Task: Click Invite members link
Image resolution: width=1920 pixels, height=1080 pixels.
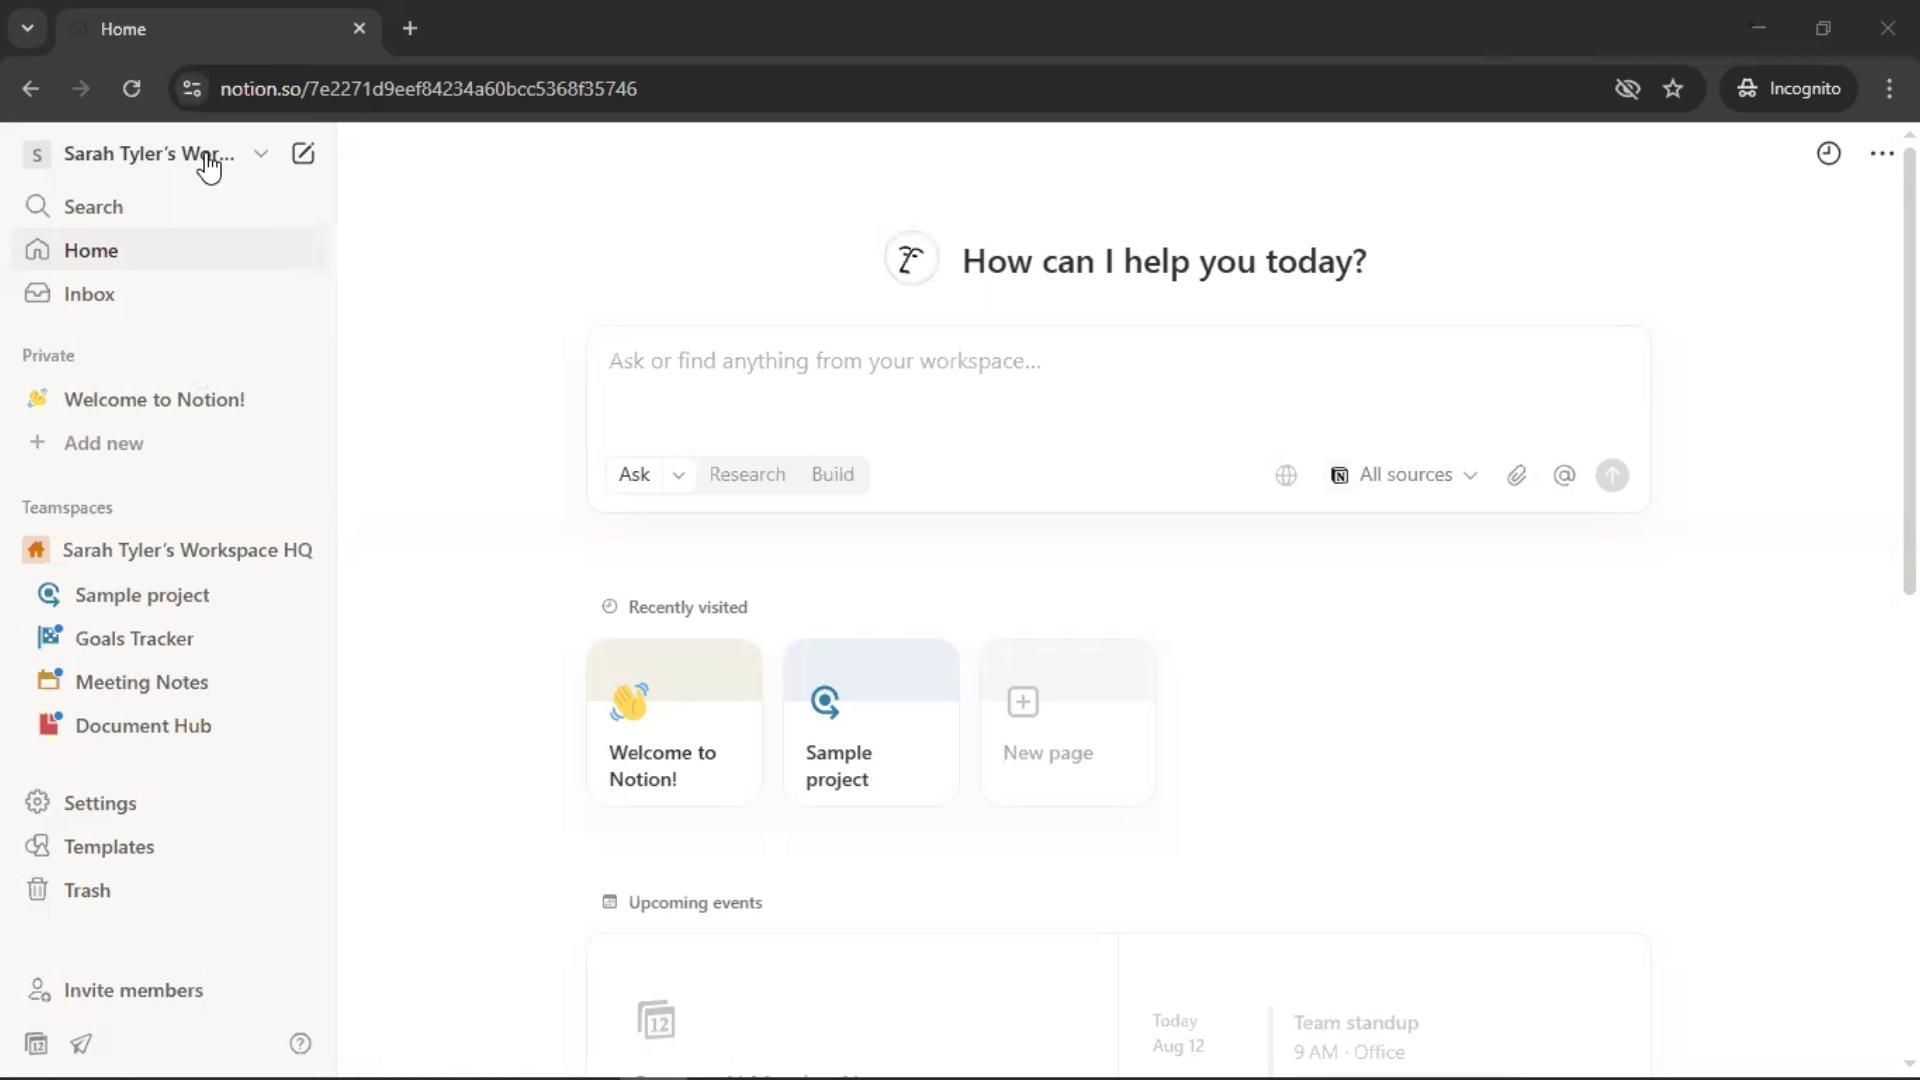Action: [x=133, y=990]
